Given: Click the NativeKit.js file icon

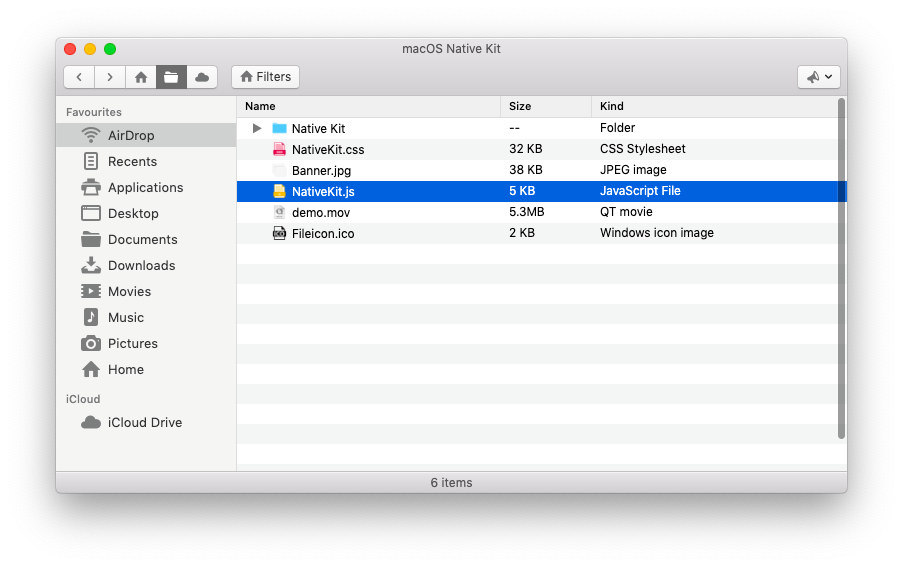Looking at the screenshot, I should pos(279,191).
